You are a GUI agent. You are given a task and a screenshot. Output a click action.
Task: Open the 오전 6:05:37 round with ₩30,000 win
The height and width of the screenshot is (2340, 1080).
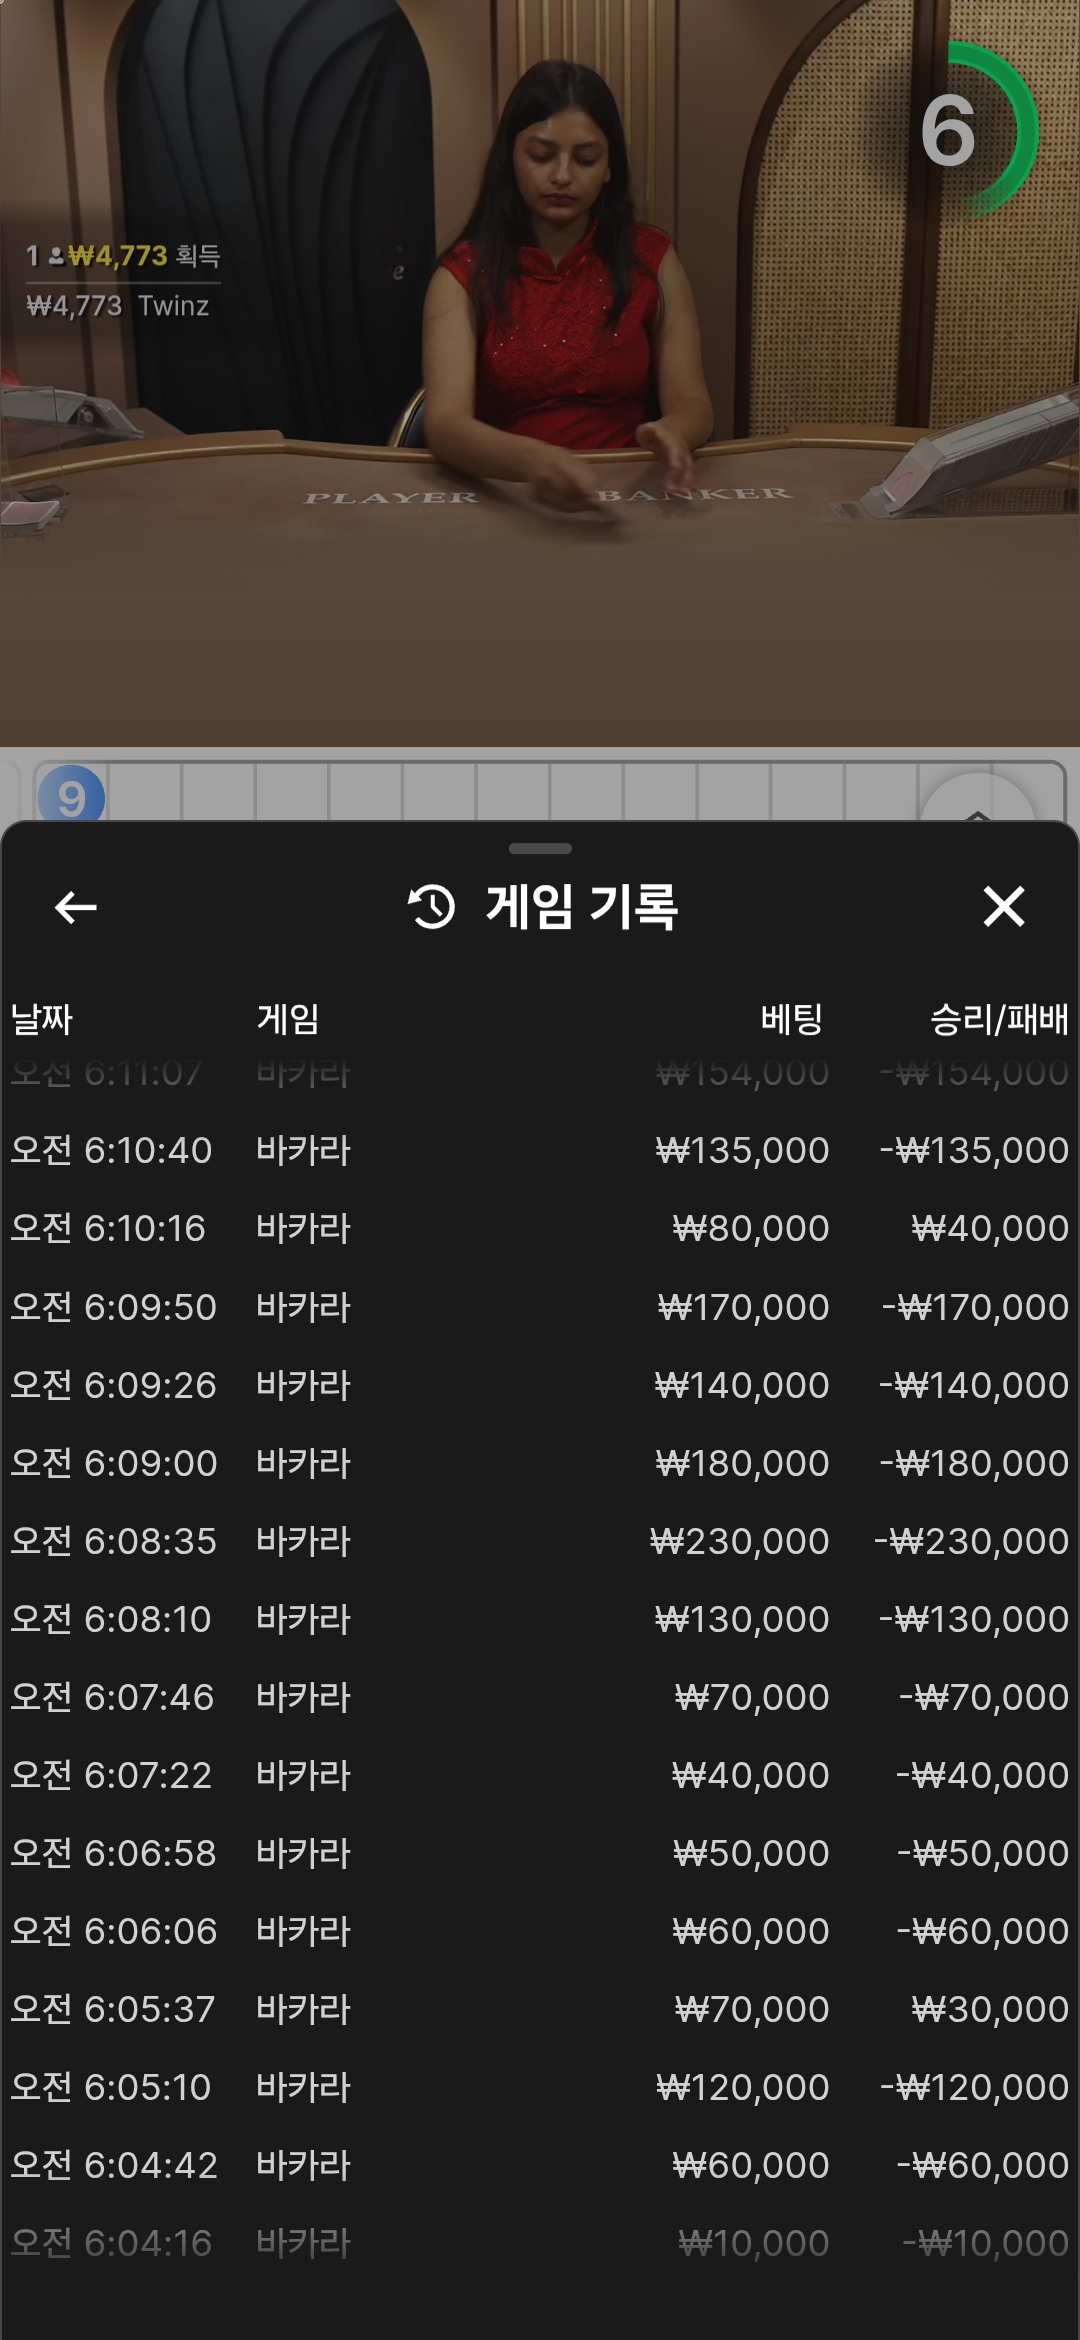click(540, 2009)
